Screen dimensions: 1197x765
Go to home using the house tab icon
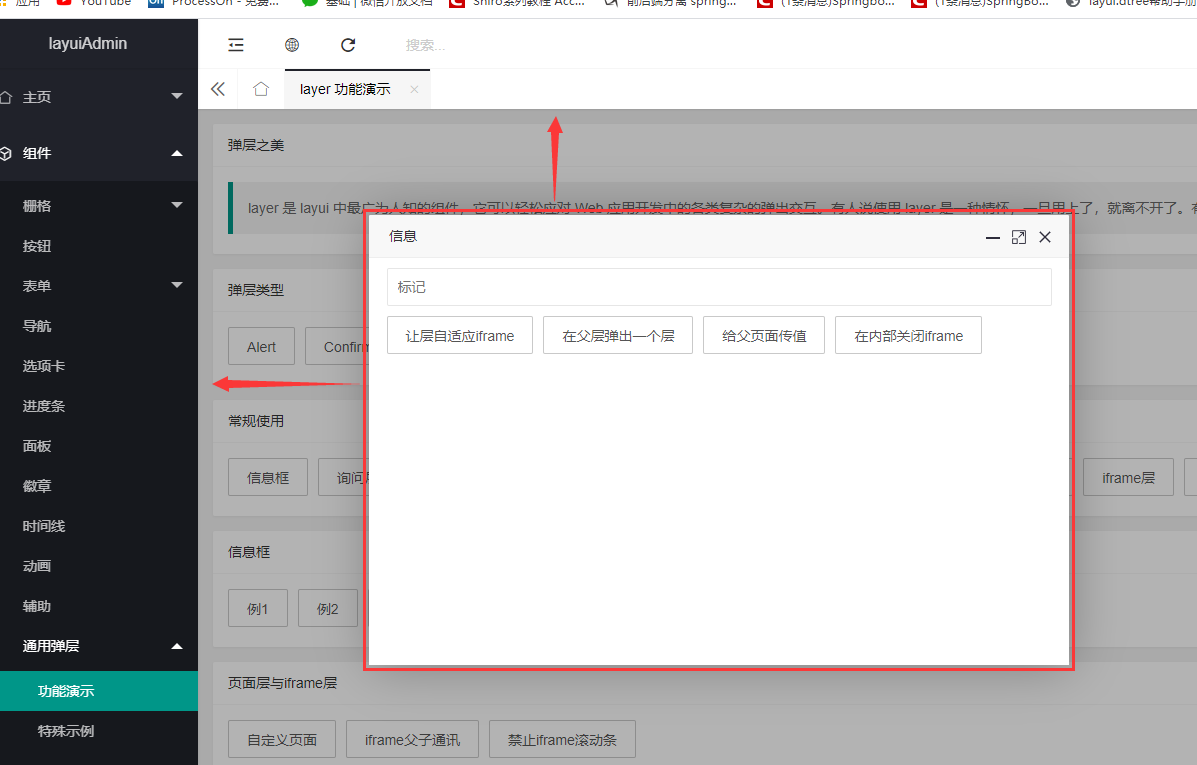click(260, 89)
